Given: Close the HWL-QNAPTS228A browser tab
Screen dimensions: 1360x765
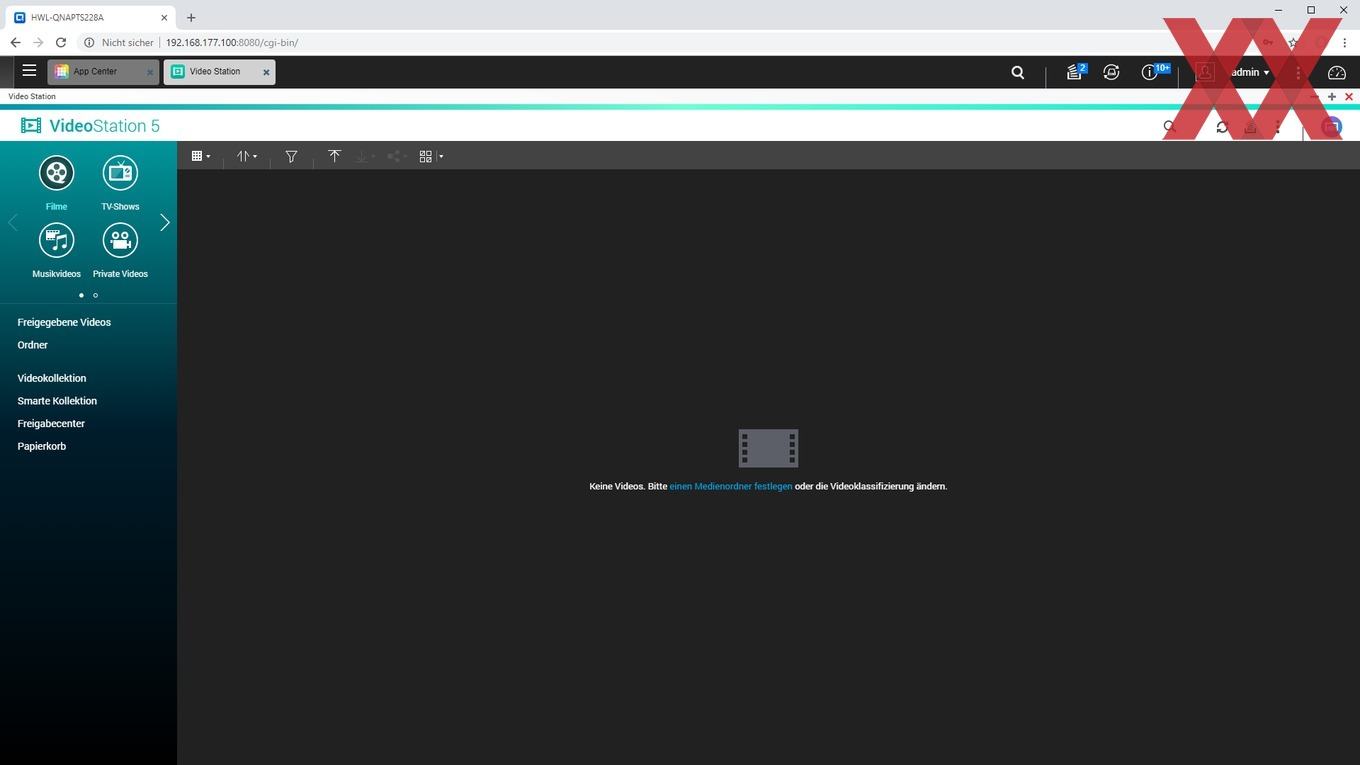Looking at the screenshot, I should click(164, 17).
